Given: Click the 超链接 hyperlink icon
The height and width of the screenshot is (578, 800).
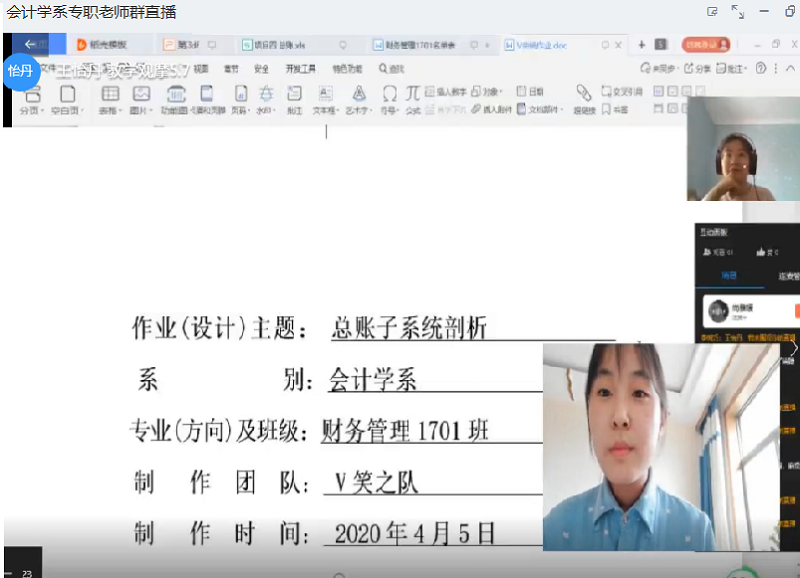Looking at the screenshot, I should tap(584, 96).
